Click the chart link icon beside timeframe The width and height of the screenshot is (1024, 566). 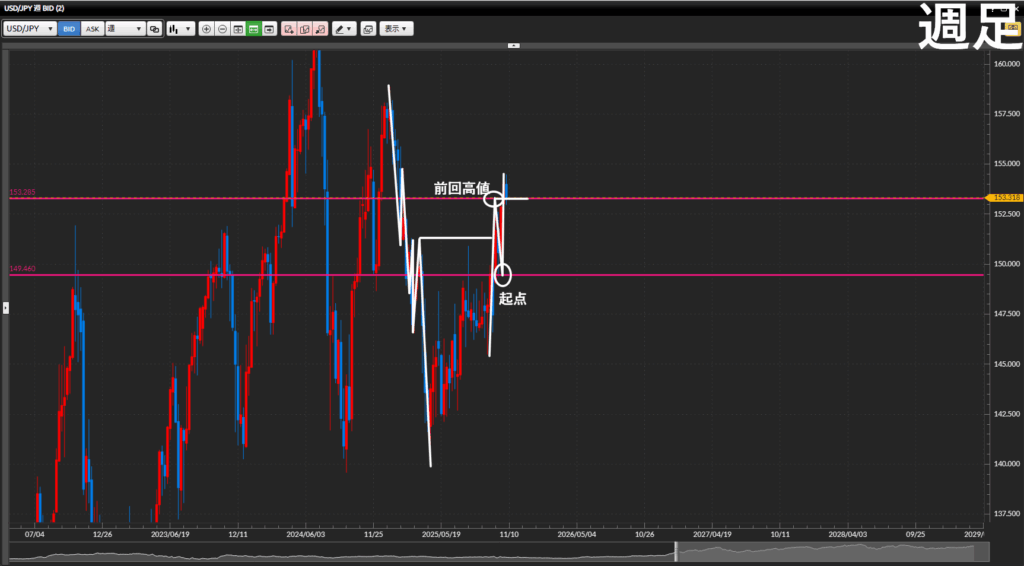pos(155,29)
